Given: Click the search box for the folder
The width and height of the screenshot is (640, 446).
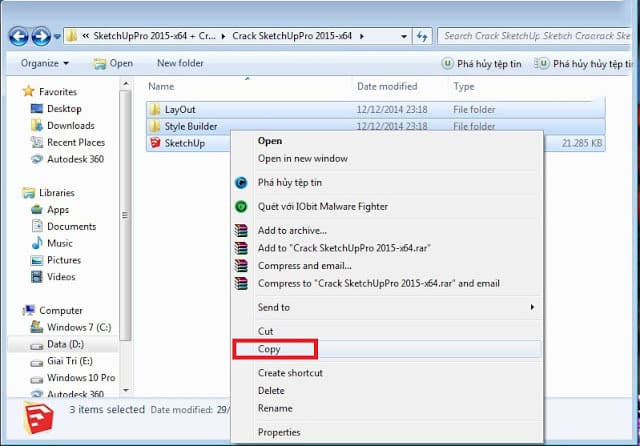Looking at the screenshot, I should point(535,36).
